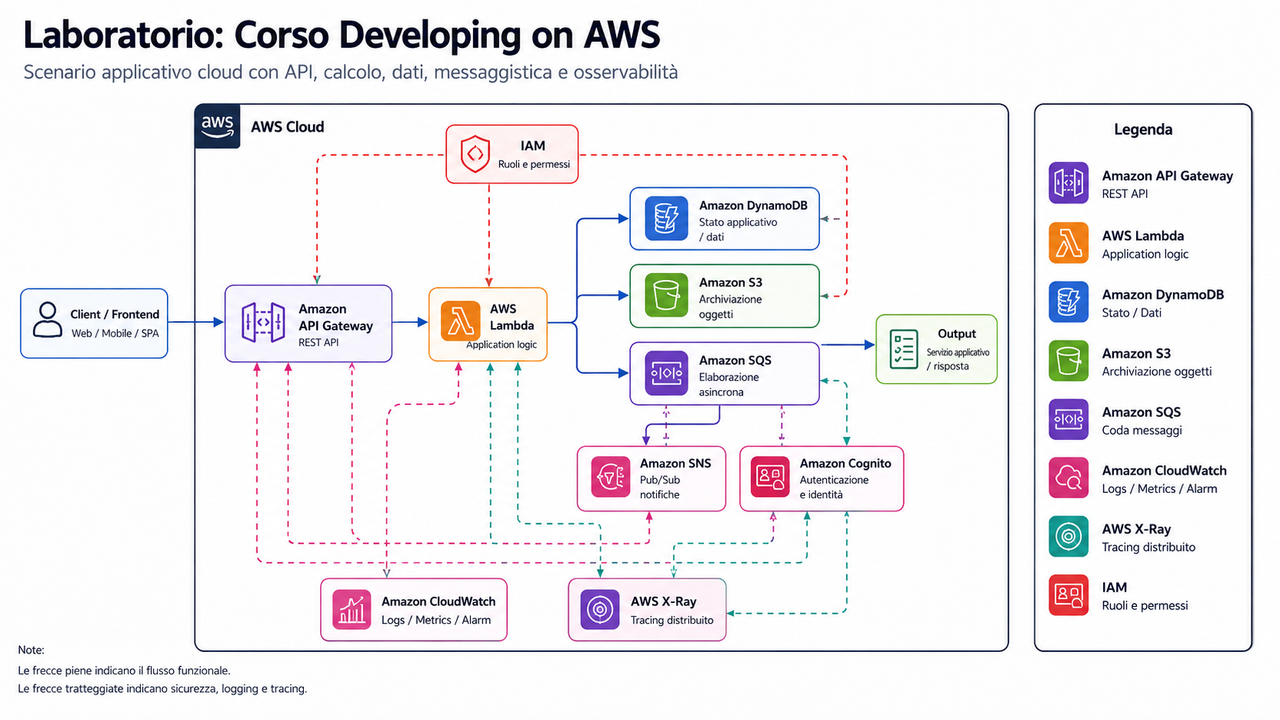Click the "Servizio applicativo / risposta" text
This screenshot has height=720, width=1280.
coord(958,359)
